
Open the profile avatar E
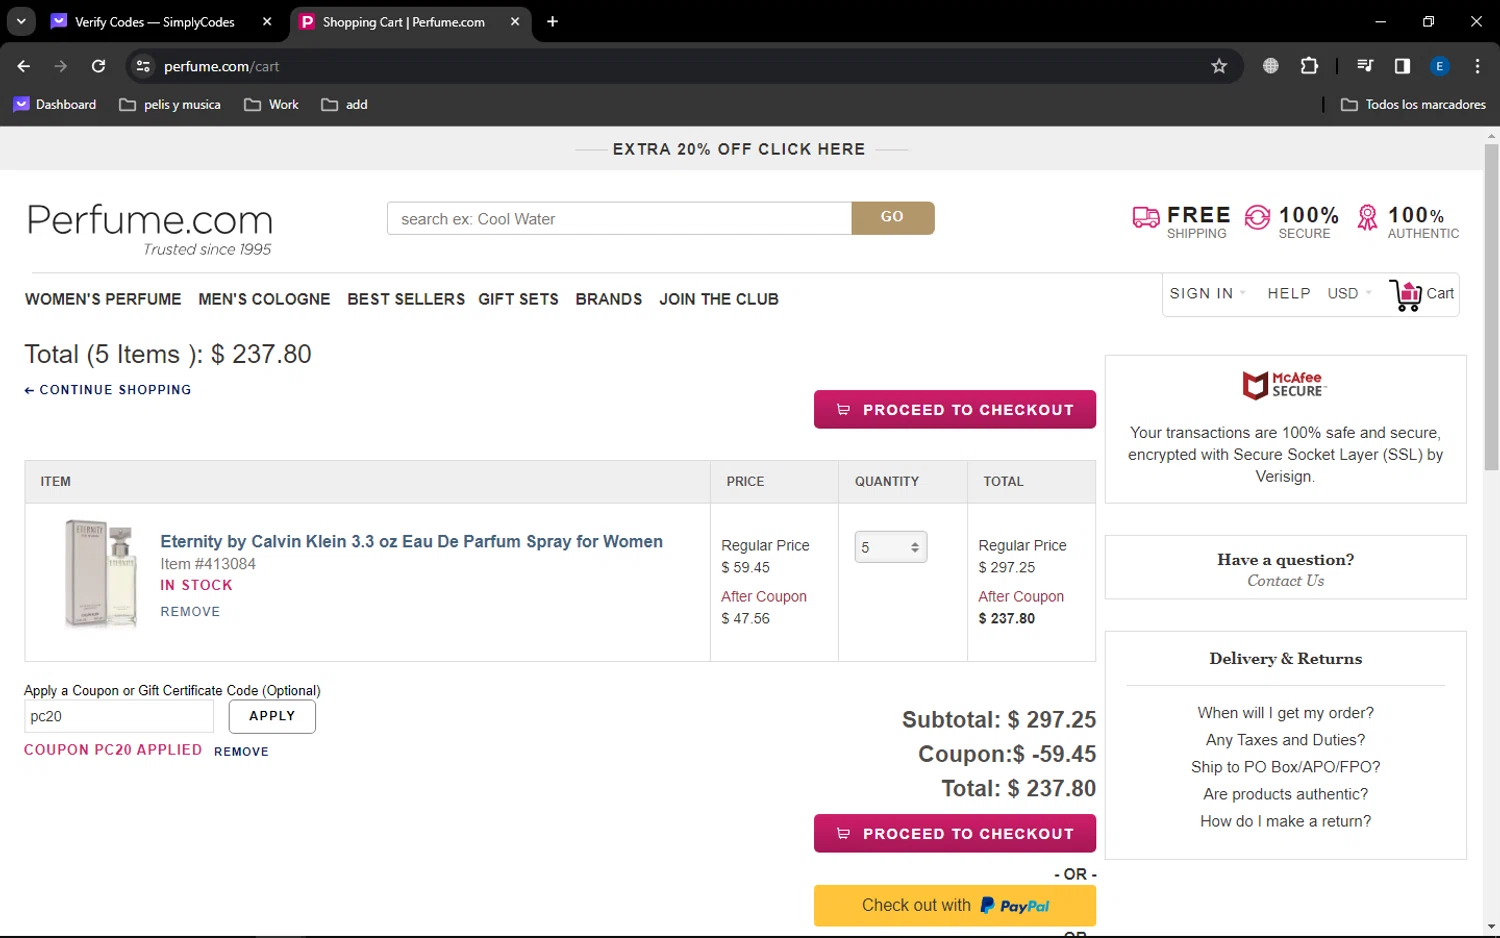click(x=1440, y=66)
